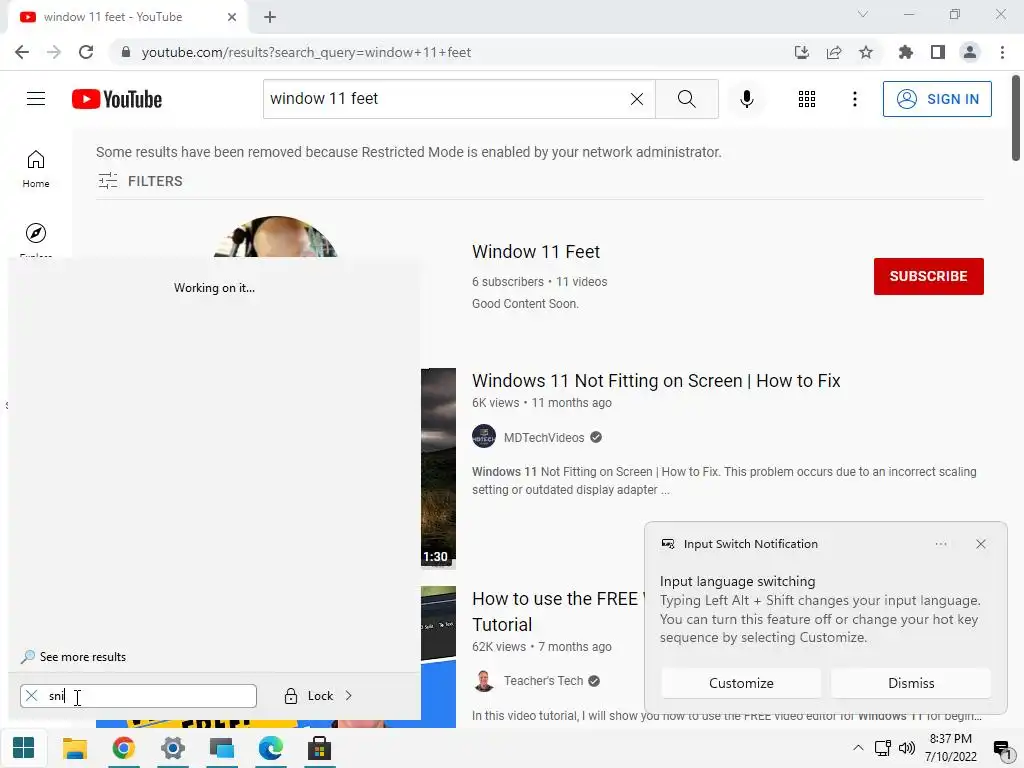Viewport: 1024px width, 768px height.
Task: Clear the Start menu search box
Action: (31, 696)
